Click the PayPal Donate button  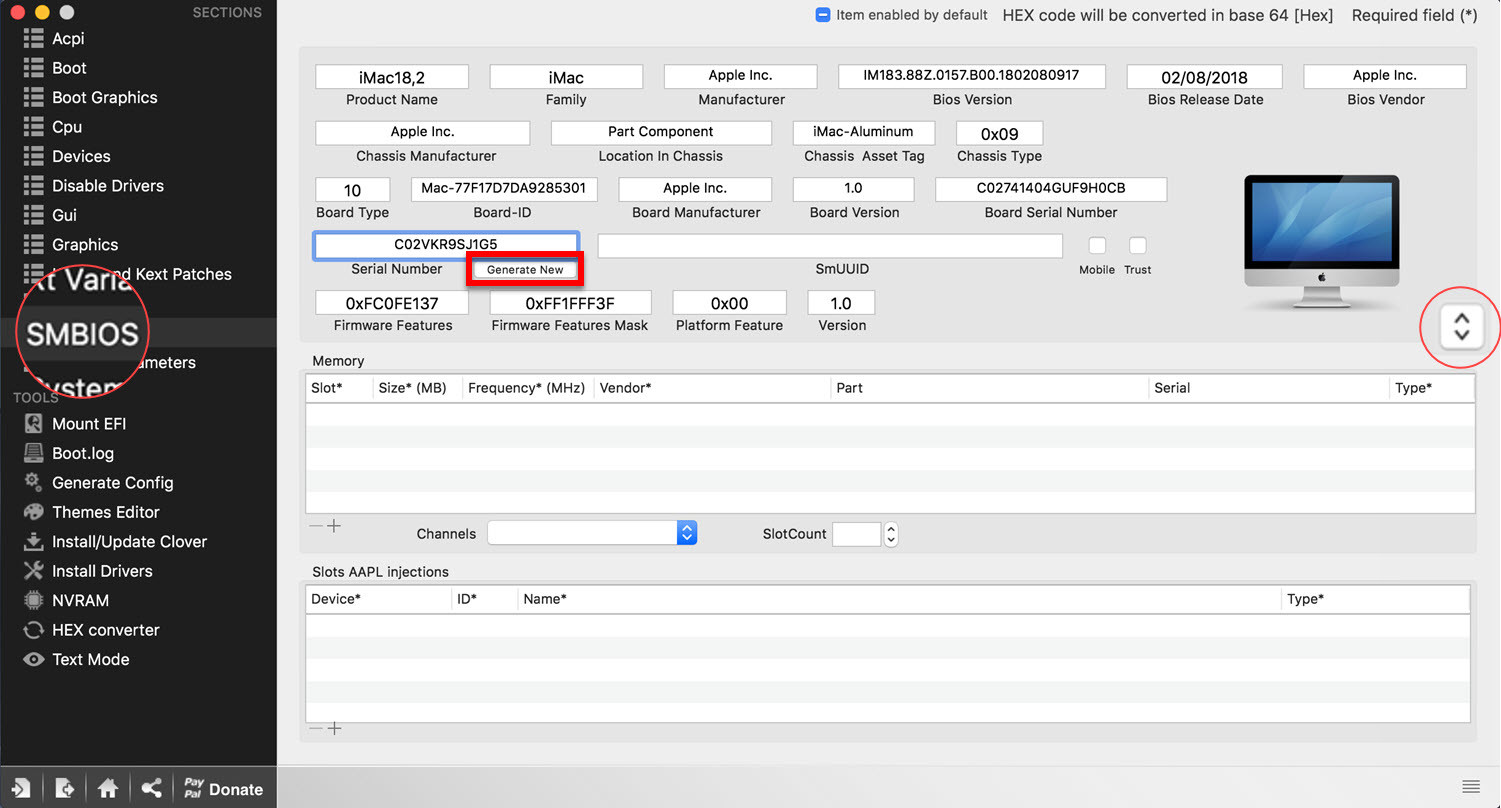click(223, 789)
